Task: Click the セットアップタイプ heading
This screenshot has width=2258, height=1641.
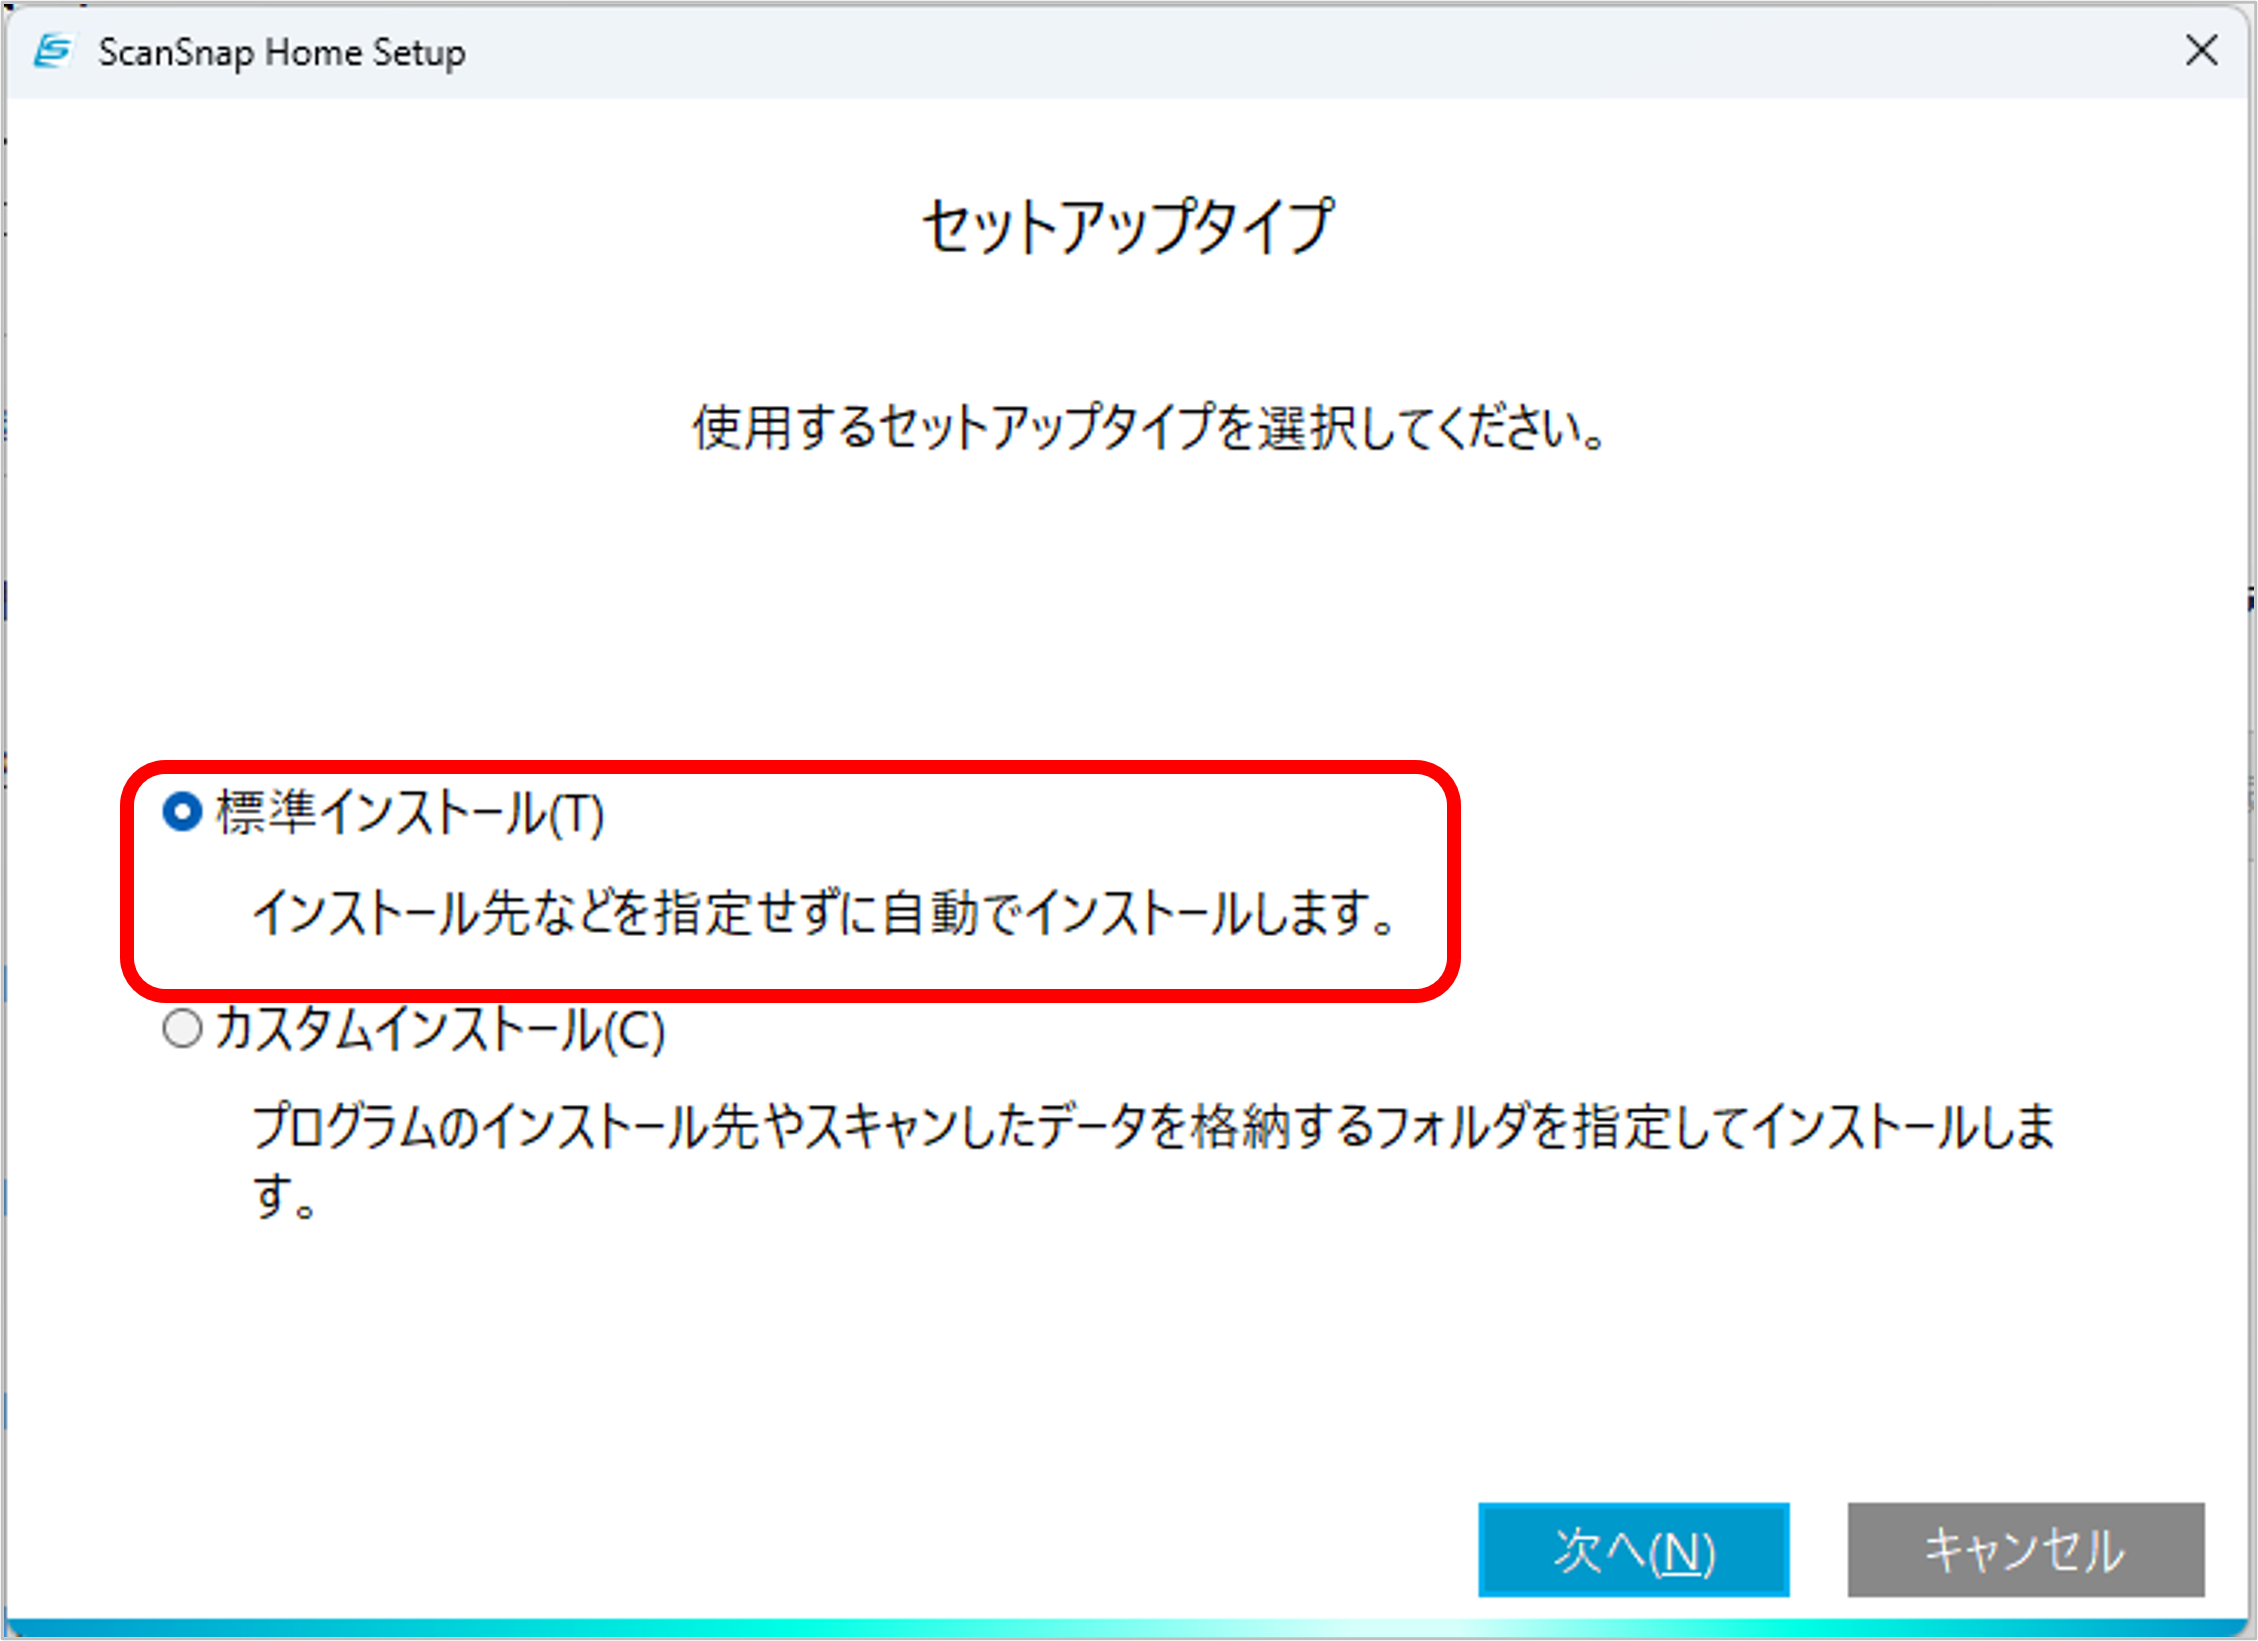Action: pos(1128,226)
